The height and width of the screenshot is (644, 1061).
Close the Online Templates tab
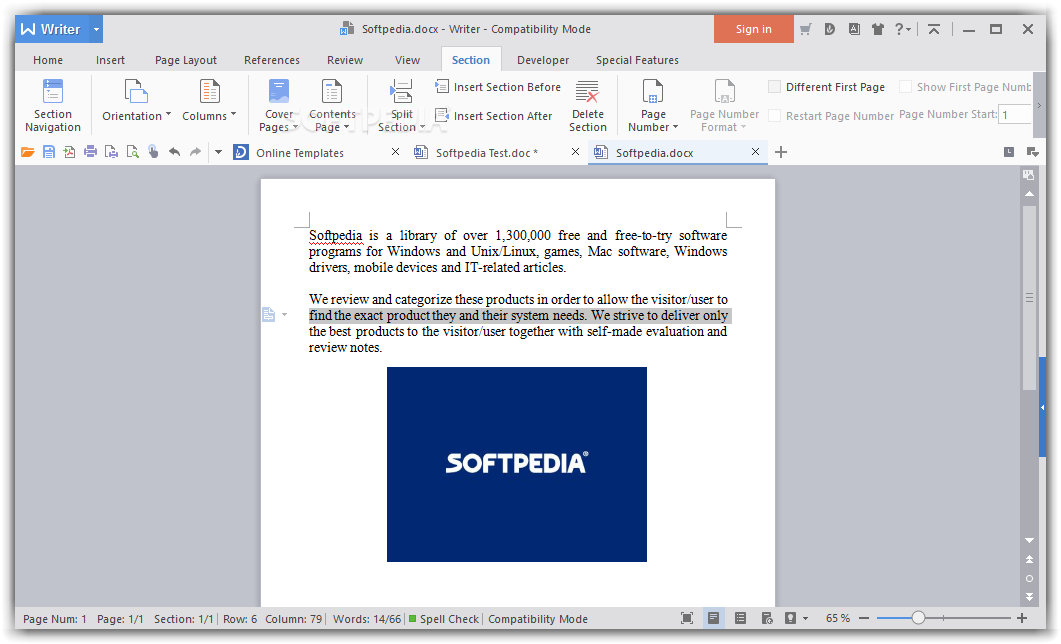(395, 152)
